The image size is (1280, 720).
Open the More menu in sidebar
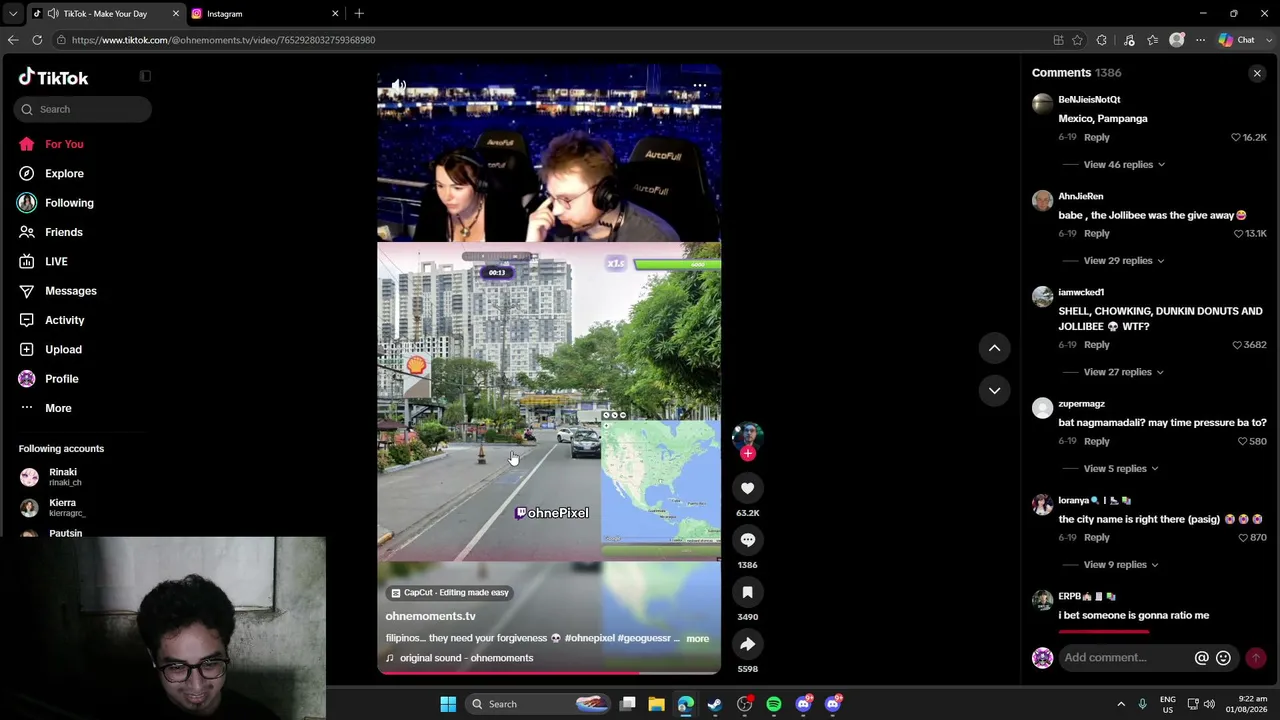(x=58, y=408)
